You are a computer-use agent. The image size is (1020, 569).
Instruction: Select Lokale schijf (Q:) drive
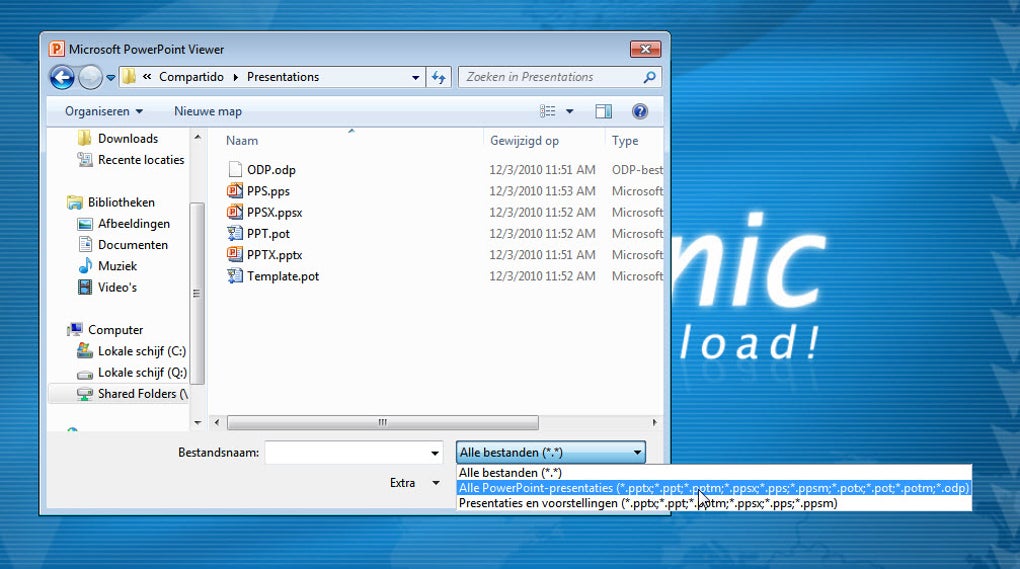click(x=141, y=373)
